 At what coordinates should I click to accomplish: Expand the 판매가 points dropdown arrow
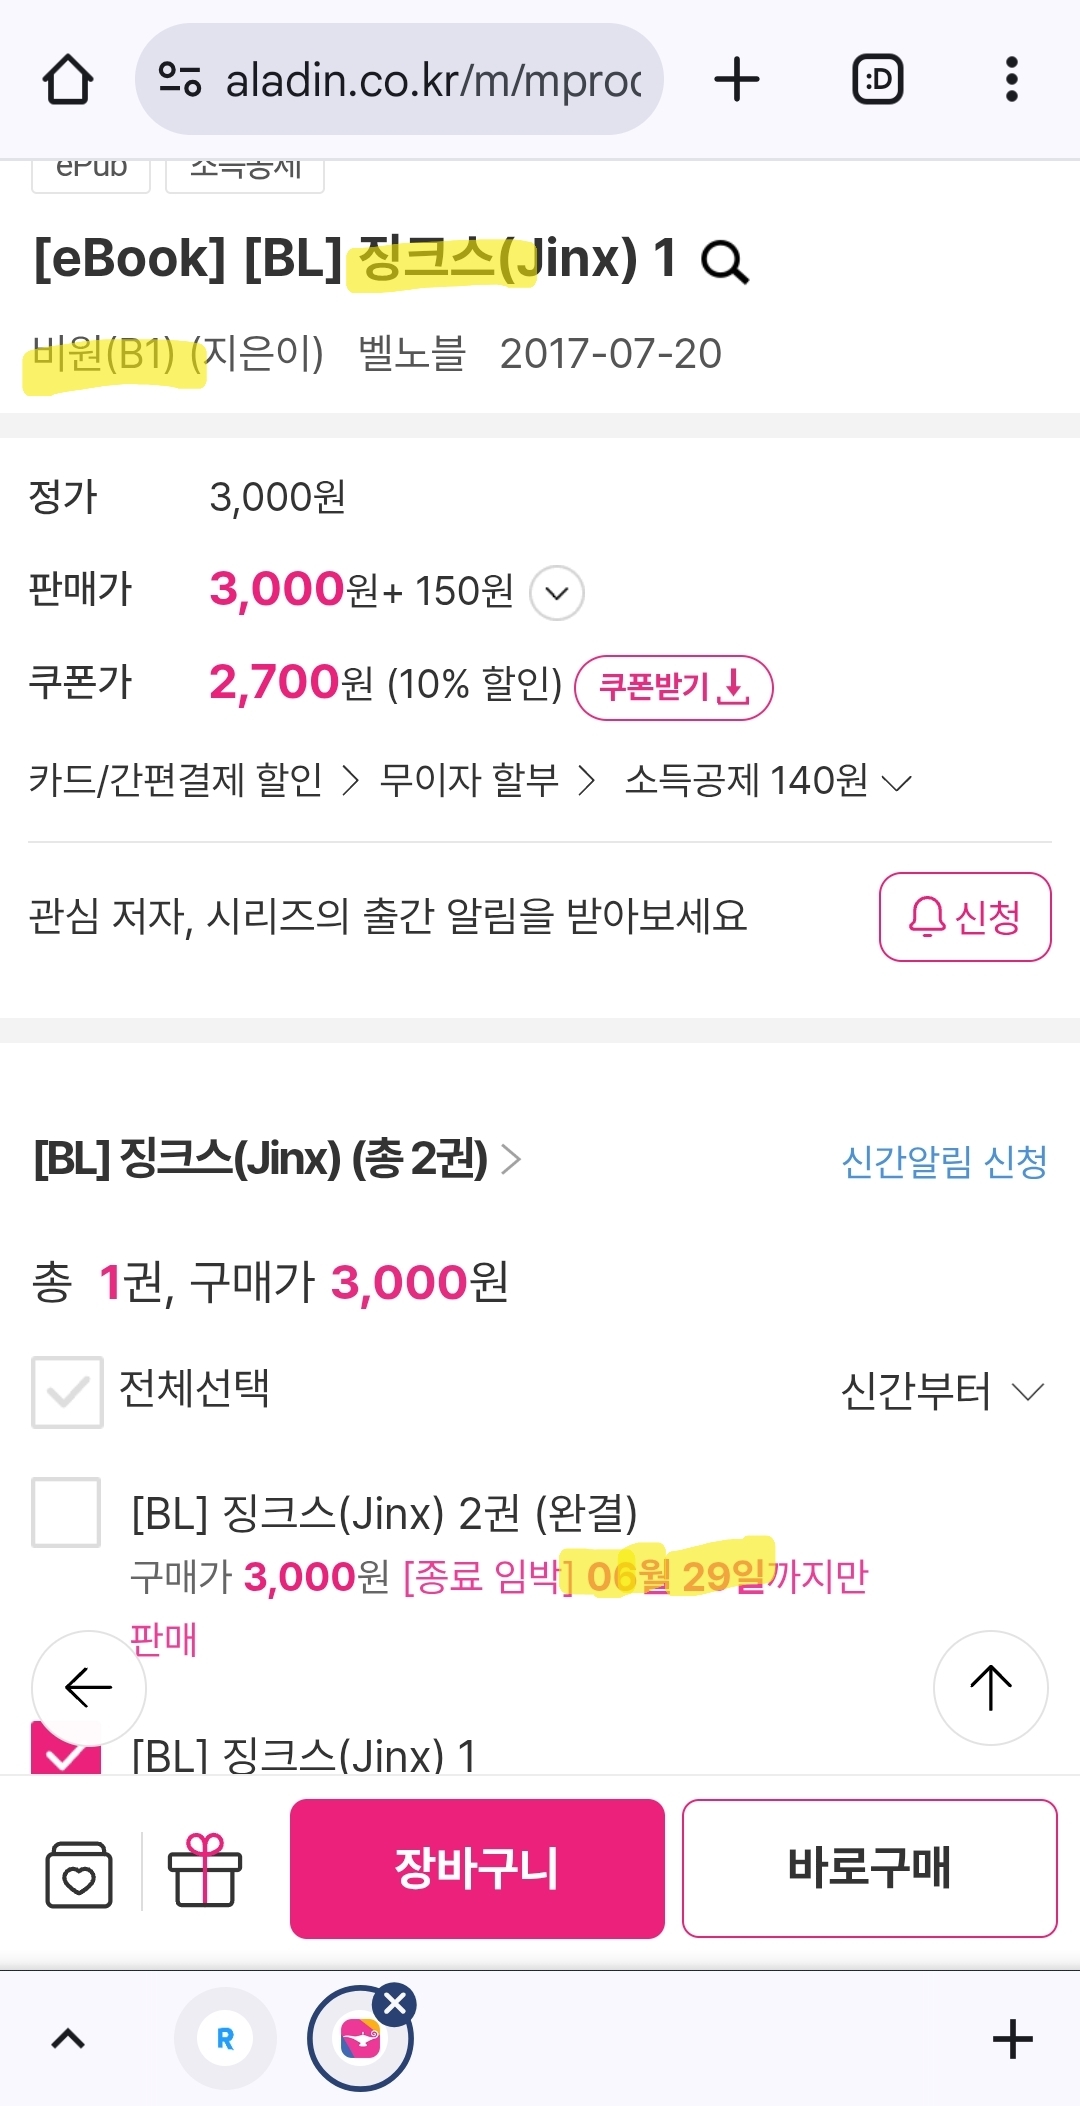pyautogui.click(x=557, y=593)
